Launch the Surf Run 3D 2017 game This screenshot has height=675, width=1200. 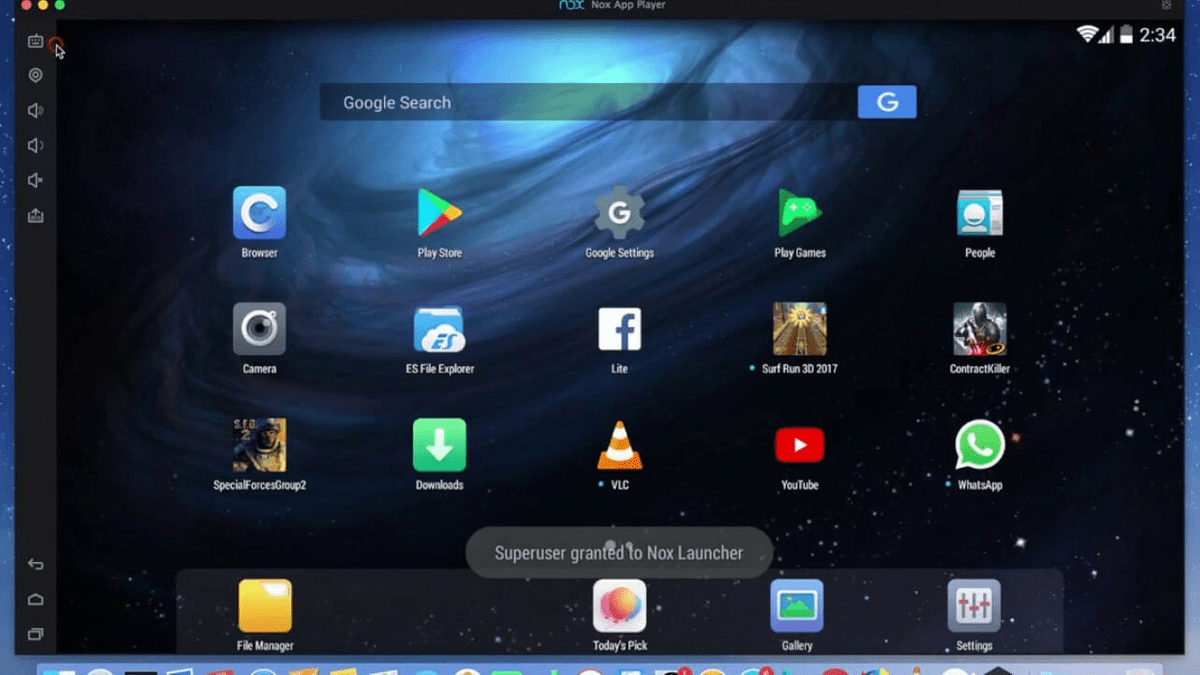798,330
